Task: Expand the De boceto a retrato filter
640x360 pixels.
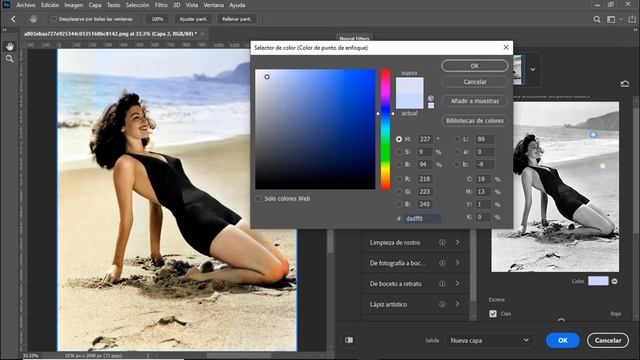Action: (x=458, y=284)
